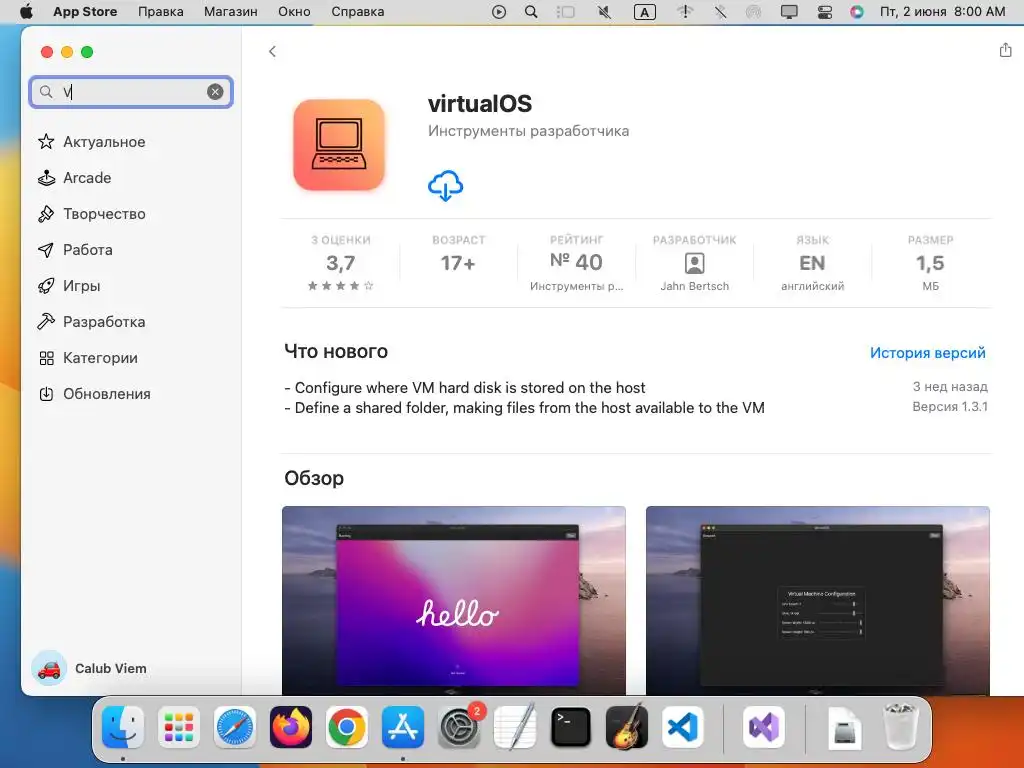Image resolution: width=1024 pixels, height=768 pixels.
Task: Click the menu bar play icon
Action: 499,12
